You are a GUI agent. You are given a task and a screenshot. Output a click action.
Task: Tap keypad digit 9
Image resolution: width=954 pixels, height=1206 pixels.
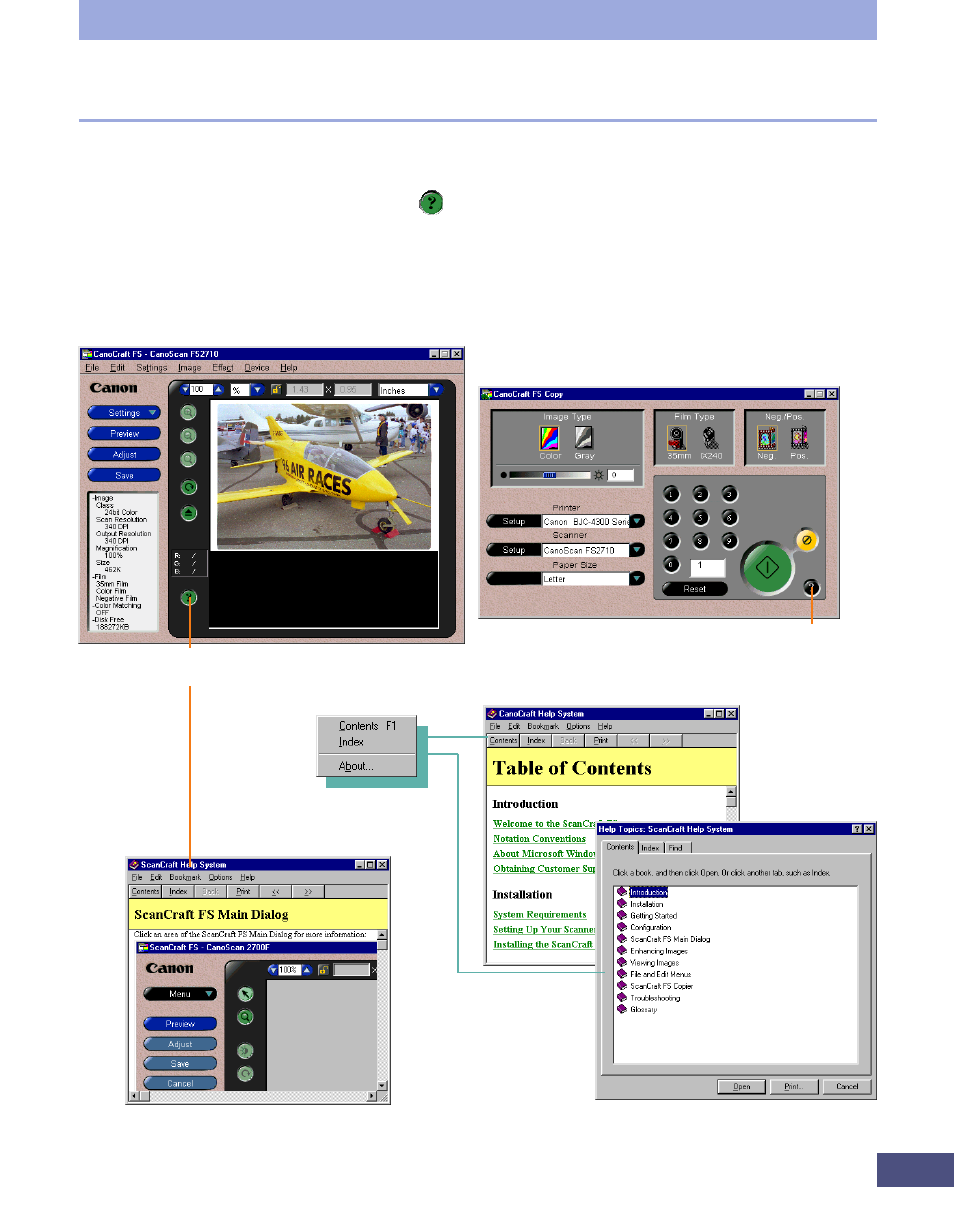(x=730, y=541)
